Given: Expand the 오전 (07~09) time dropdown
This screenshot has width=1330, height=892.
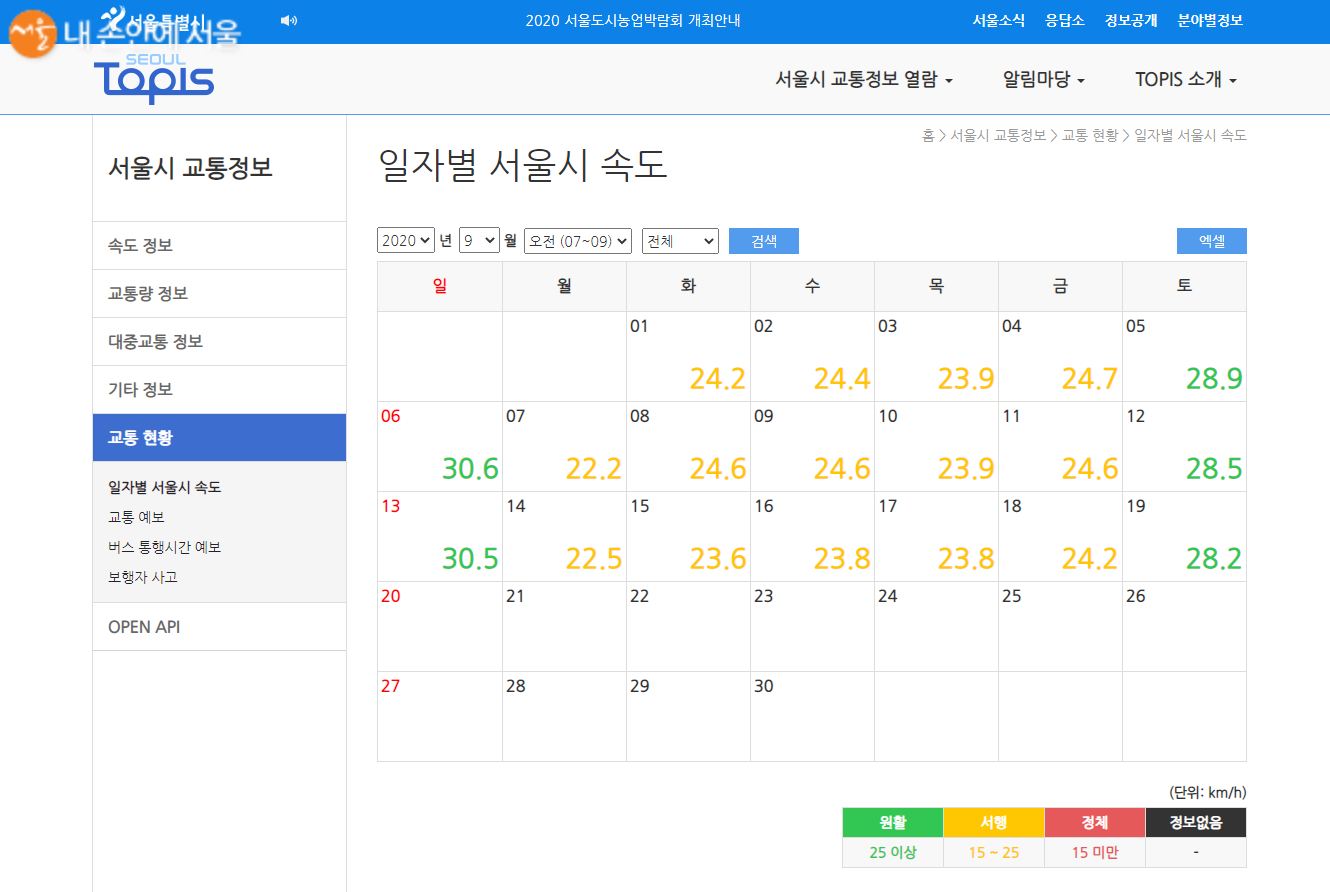Looking at the screenshot, I should (x=577, y=241).
